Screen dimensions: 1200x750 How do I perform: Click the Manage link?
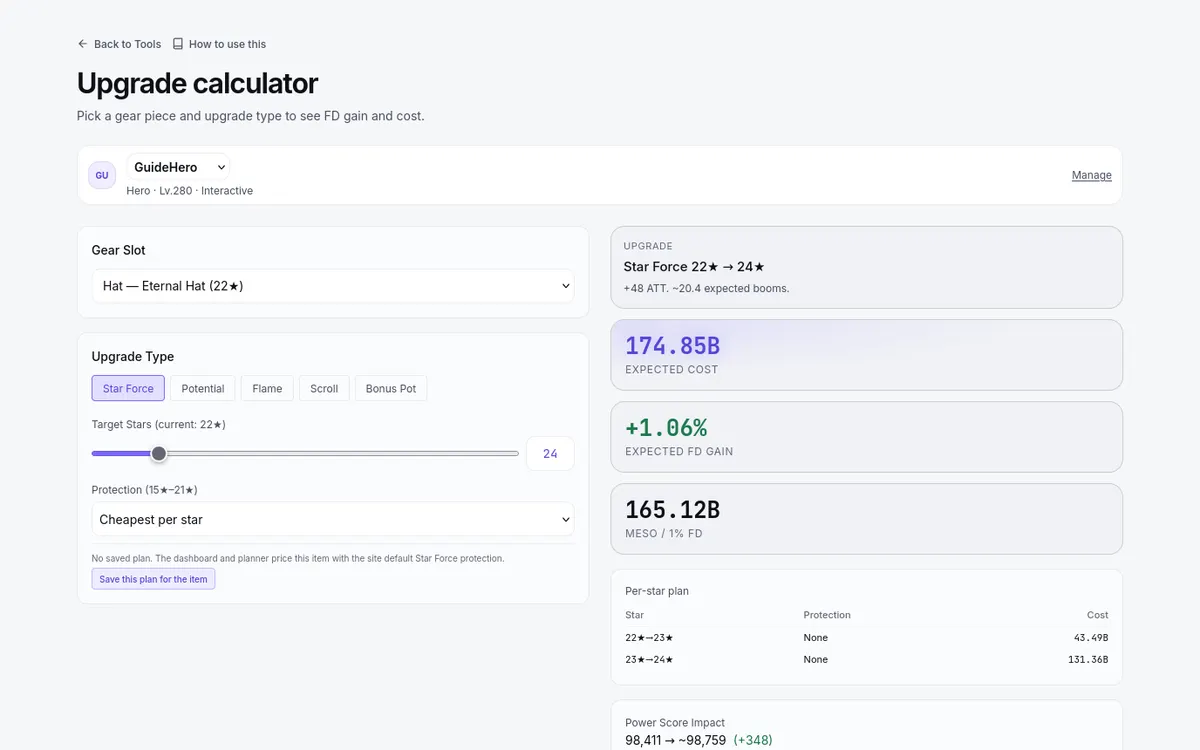1092,175
